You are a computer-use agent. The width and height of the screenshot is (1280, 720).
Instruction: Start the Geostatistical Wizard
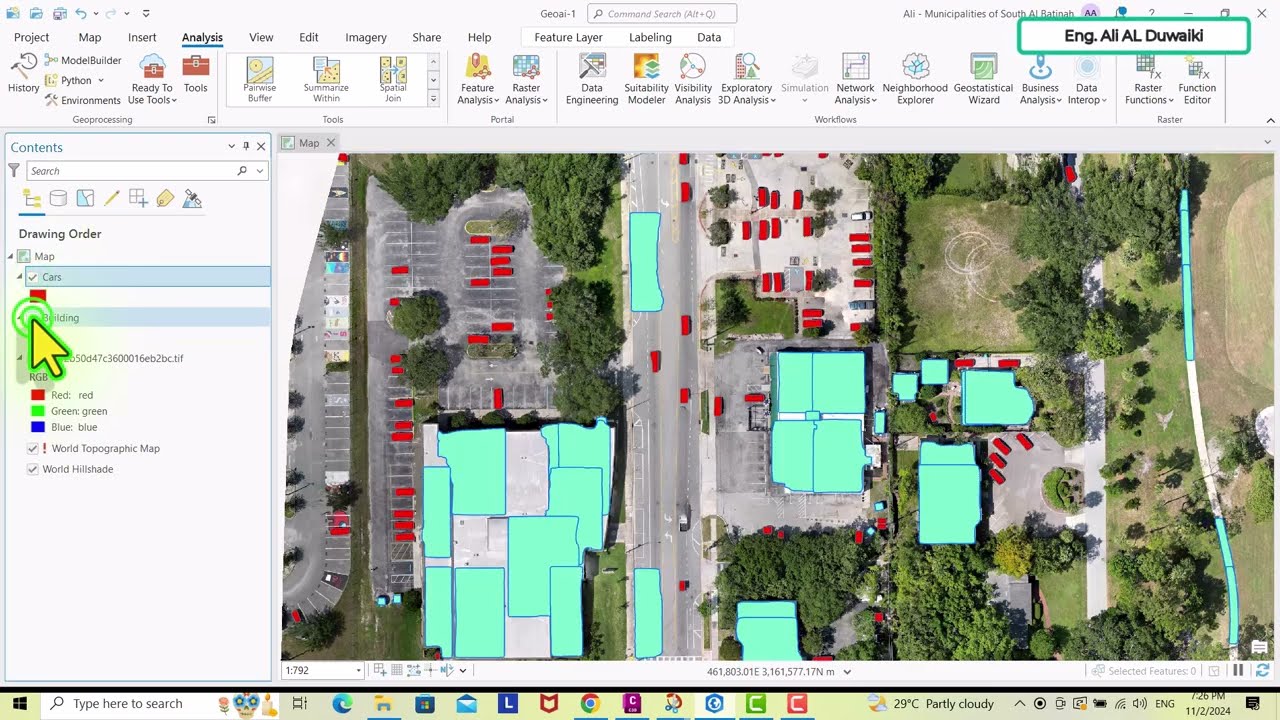[984, 79]
